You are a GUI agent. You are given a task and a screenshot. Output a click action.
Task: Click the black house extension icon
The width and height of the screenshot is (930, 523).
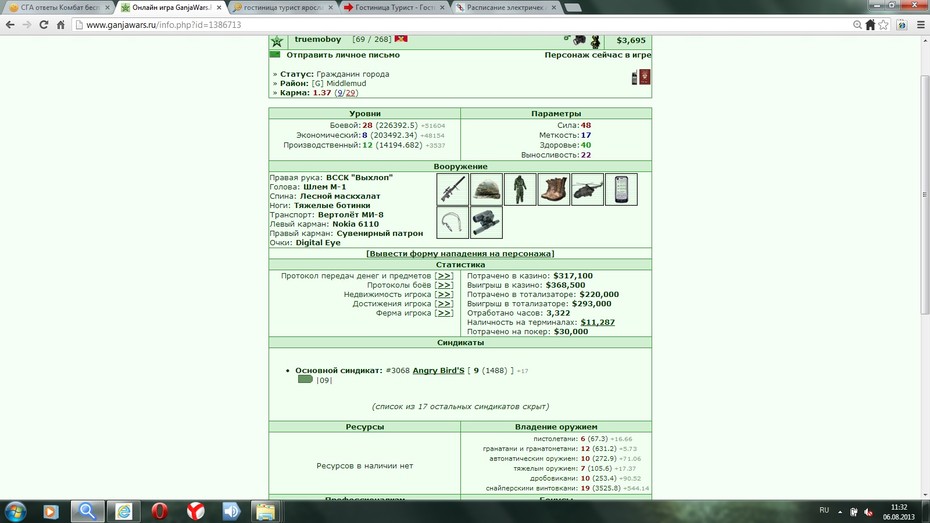[870, 25]
